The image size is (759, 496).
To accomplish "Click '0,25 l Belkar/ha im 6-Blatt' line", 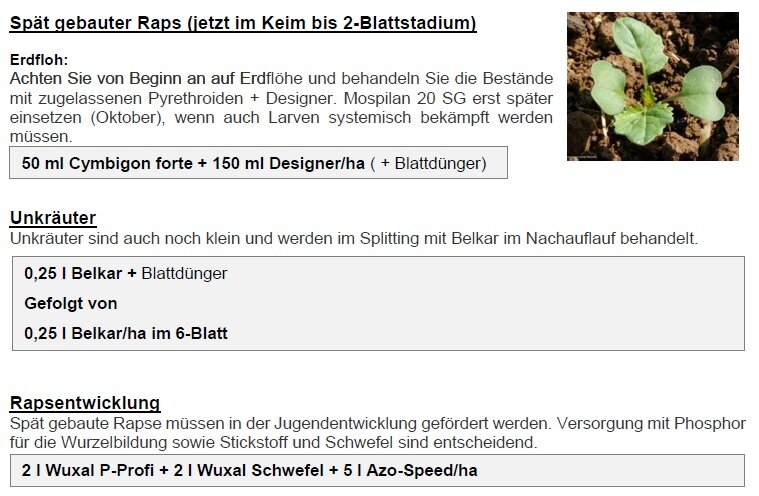I will pyautogui.click(x=126, y=333).
